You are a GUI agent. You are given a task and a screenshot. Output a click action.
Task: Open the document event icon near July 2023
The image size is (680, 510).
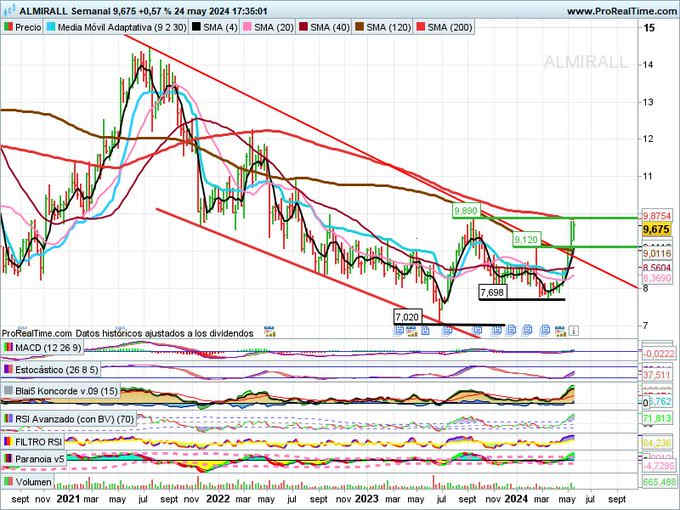click(447, 331)
